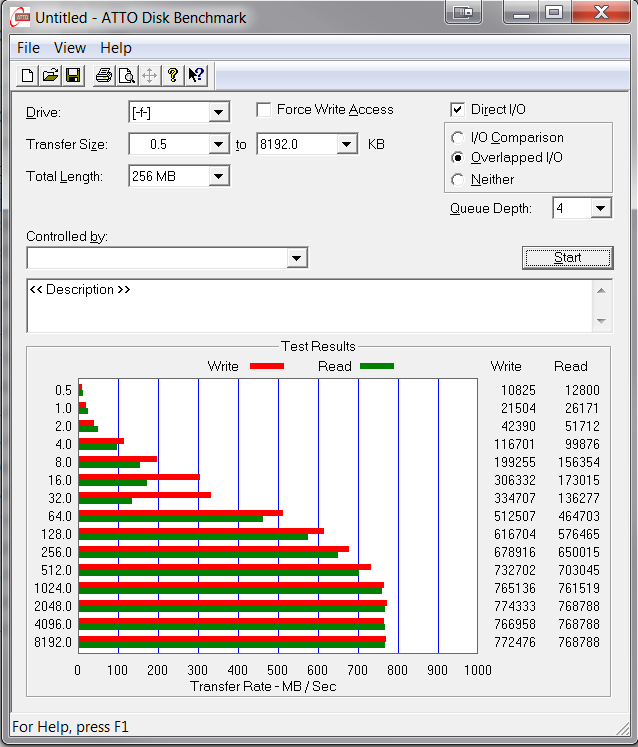
Task: Click the New file toolbar icon
Action: pos(28,75)
